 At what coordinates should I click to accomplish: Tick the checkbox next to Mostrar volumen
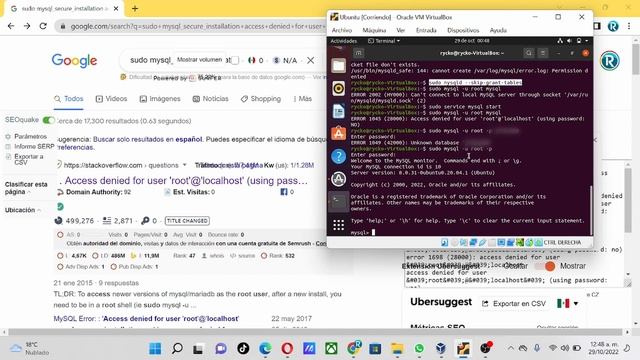(235, 60)
